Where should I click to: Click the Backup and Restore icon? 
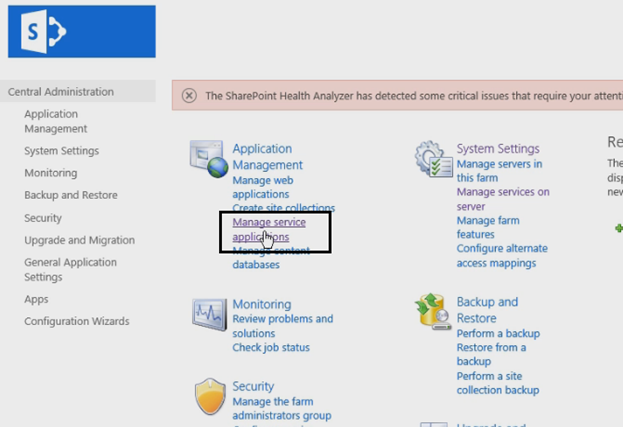pos(433,312)
